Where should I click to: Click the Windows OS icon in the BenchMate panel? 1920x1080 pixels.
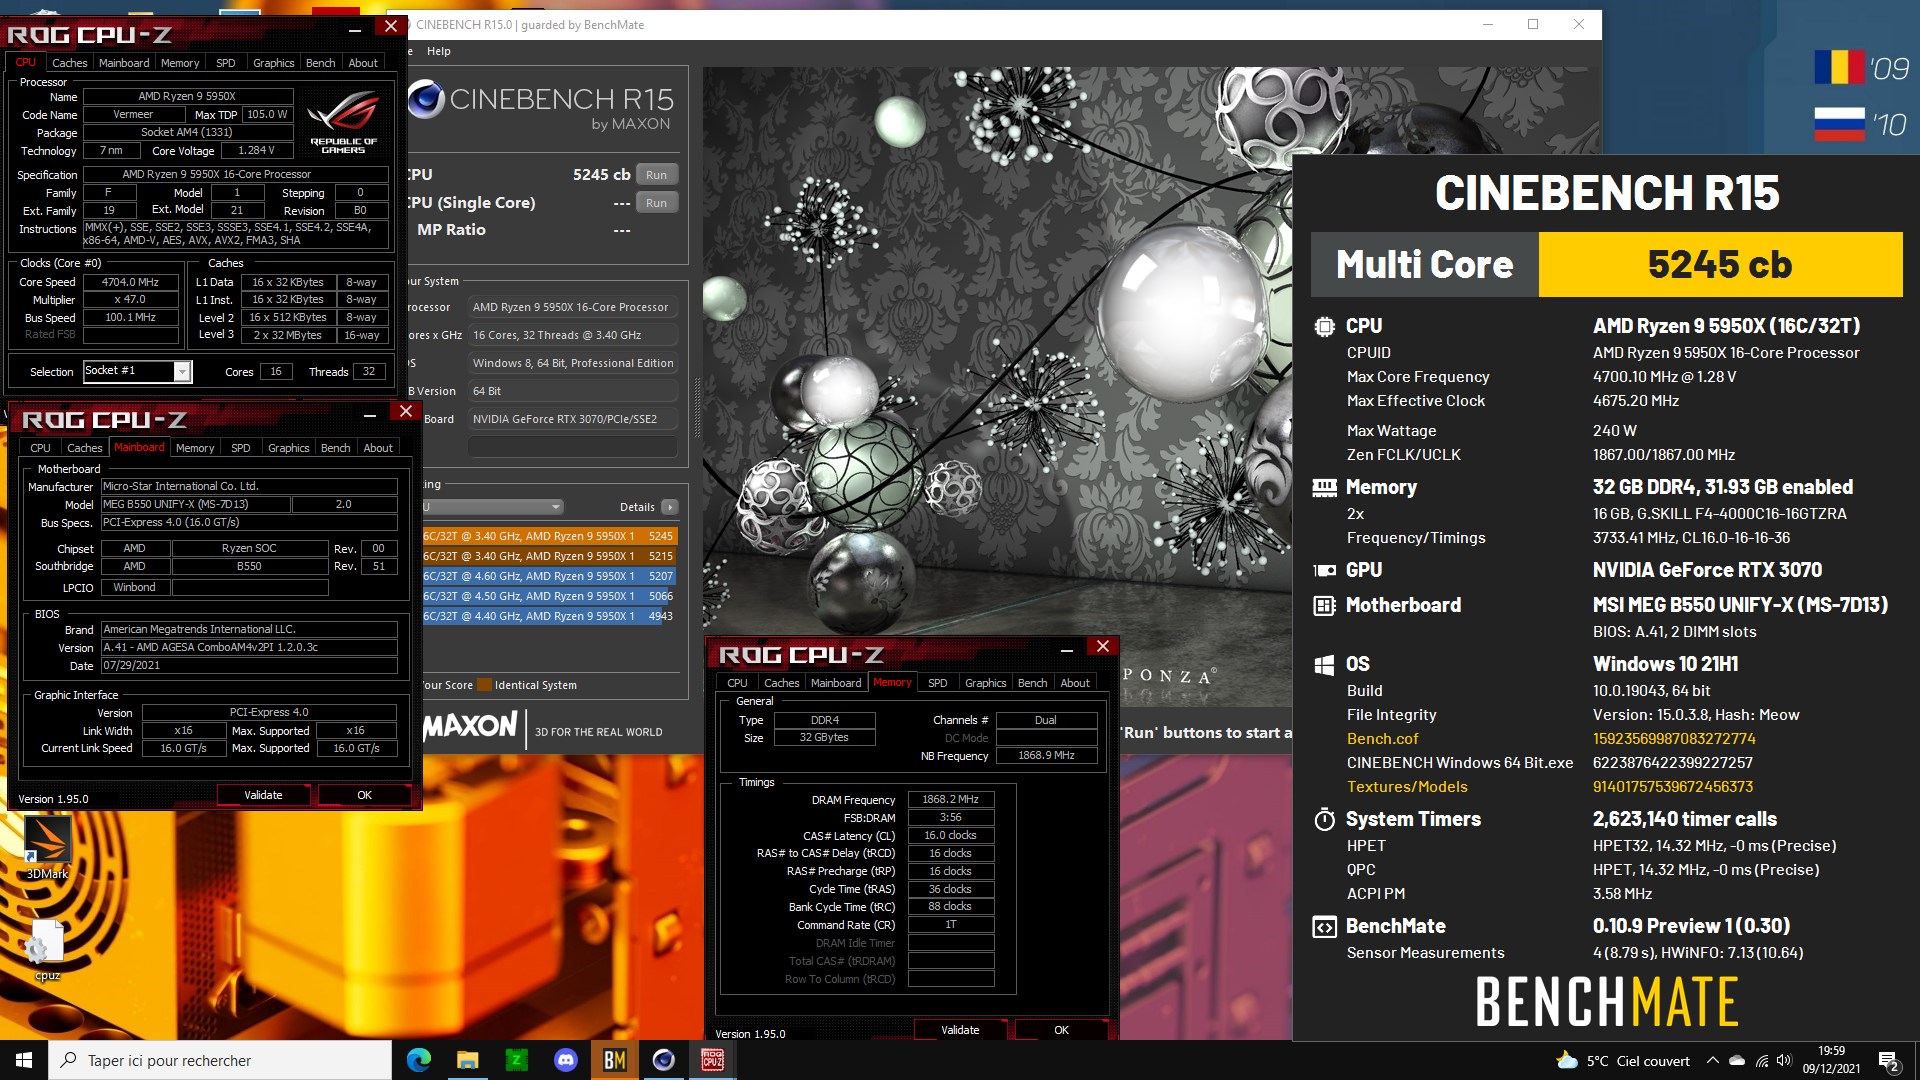click(x=1324, y=664)
